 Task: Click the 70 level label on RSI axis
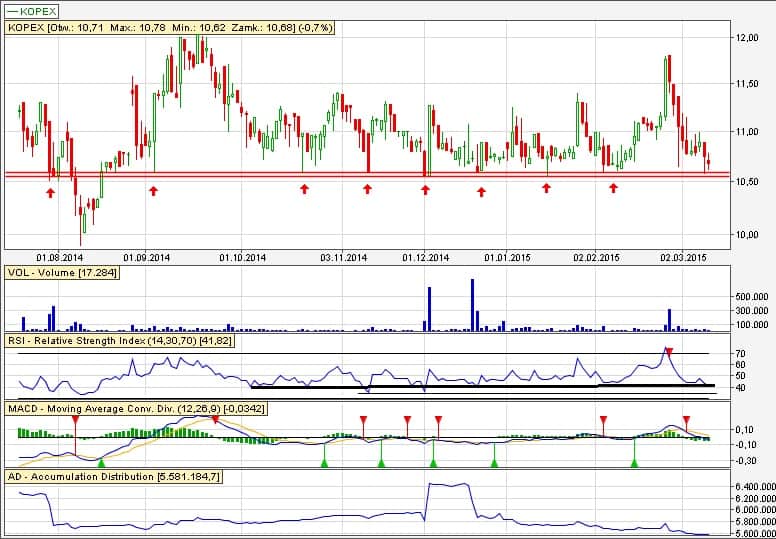pyautogui.click(x=741, y=354)
